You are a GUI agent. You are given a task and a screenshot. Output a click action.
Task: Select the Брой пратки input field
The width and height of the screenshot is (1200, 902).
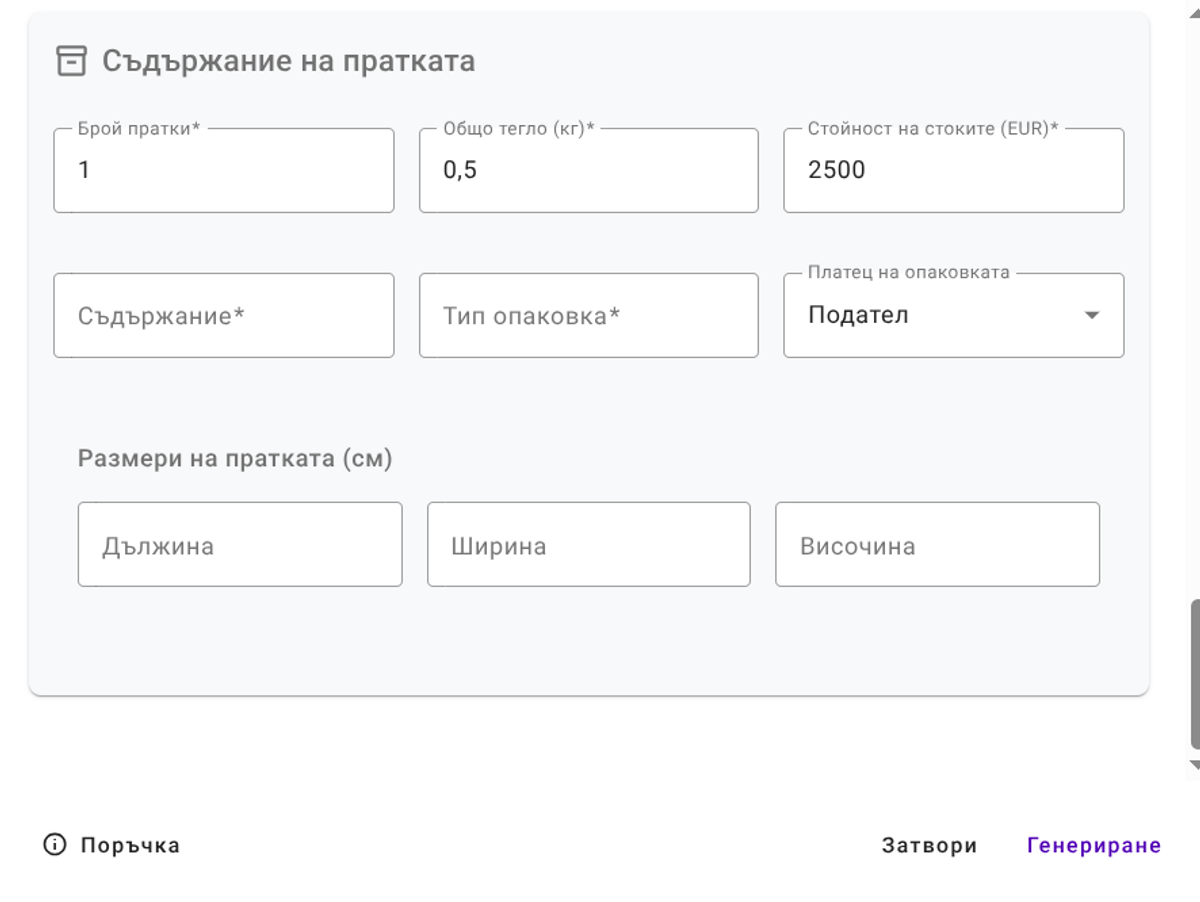(x=223, y=170)
